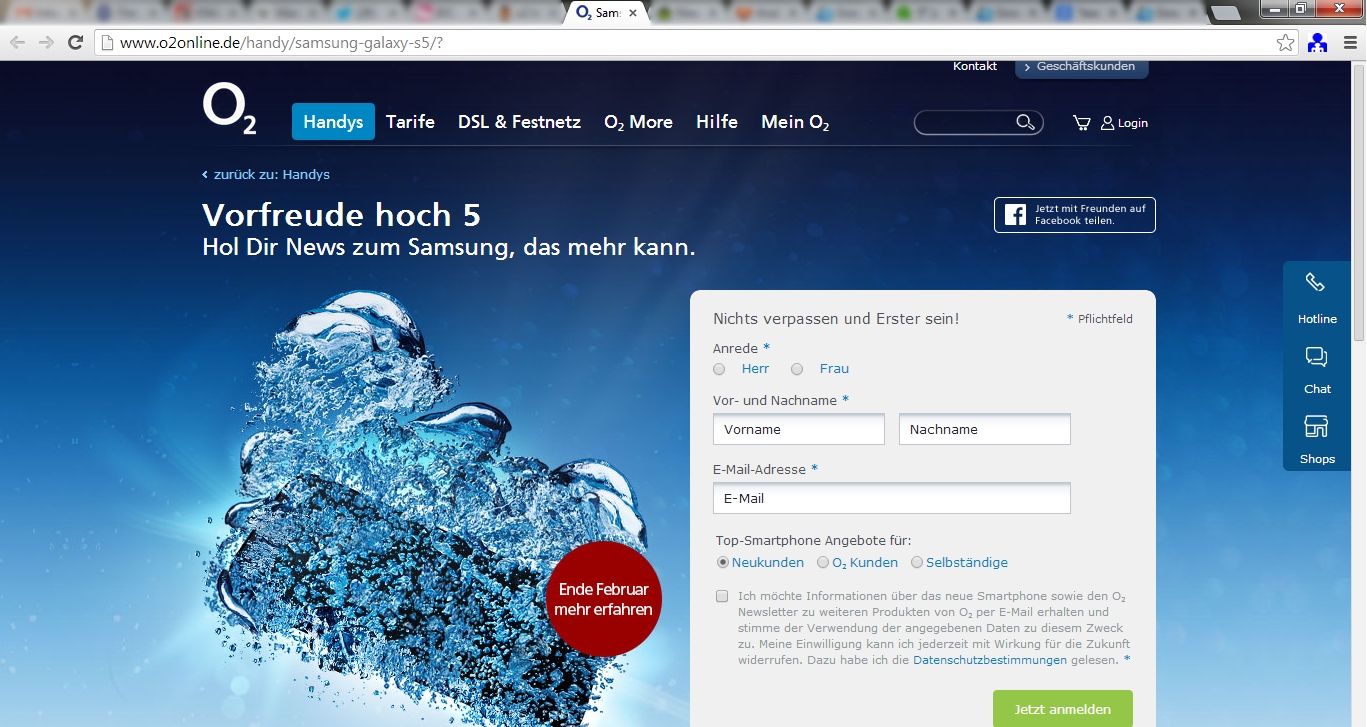Click the 'Vorfreude hoch 5' heading
Image resolution: width=1367 pixels, height=727 pixels.
click(341, 215)
